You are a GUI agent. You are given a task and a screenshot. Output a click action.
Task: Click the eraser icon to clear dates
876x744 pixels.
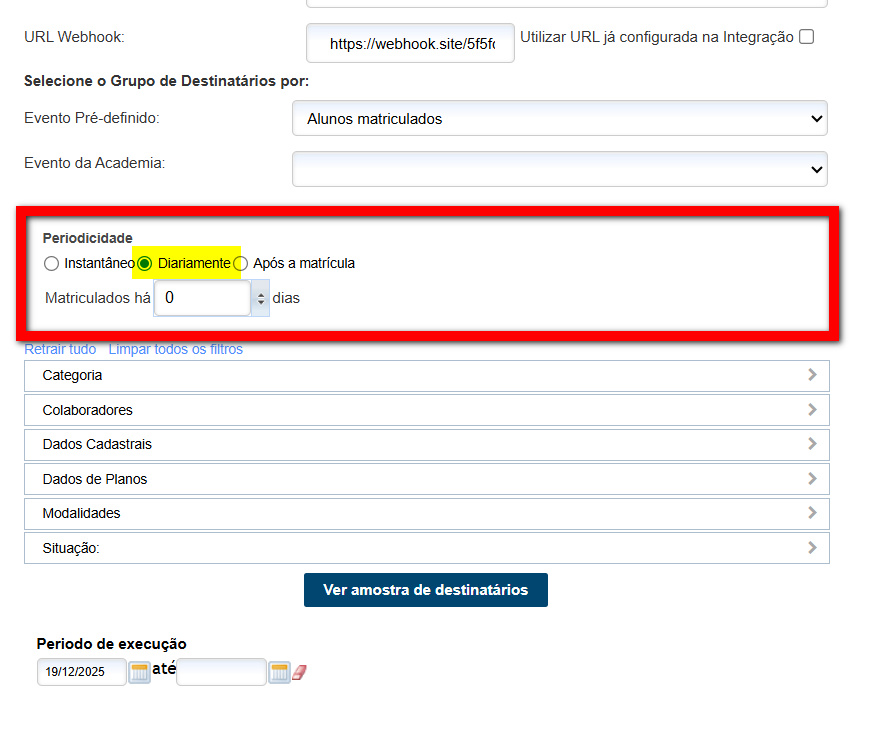click(299, 673)
